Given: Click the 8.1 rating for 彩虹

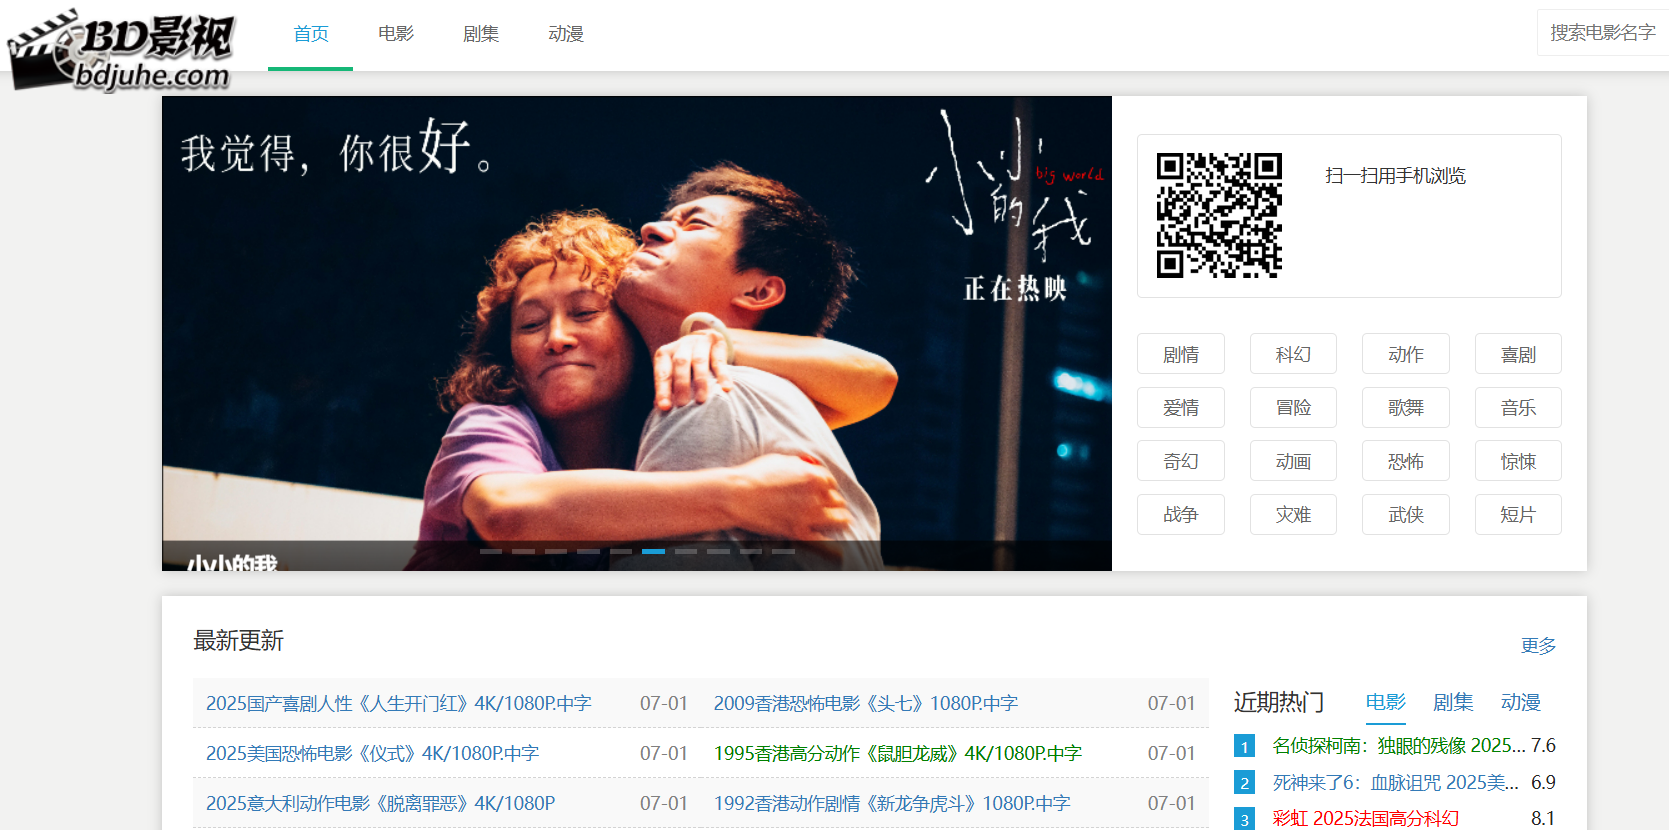Looking at the screenshot, I should pyautogui.click(x=1543, y=818).
